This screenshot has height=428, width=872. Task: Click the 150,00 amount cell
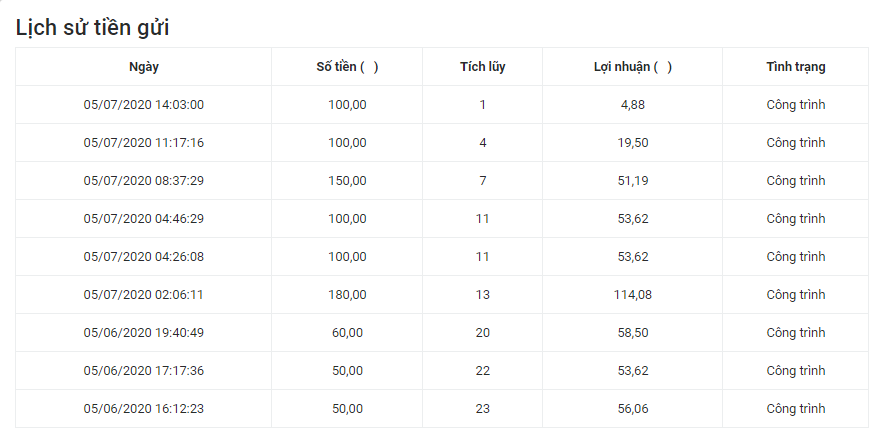tap(347, 181)
